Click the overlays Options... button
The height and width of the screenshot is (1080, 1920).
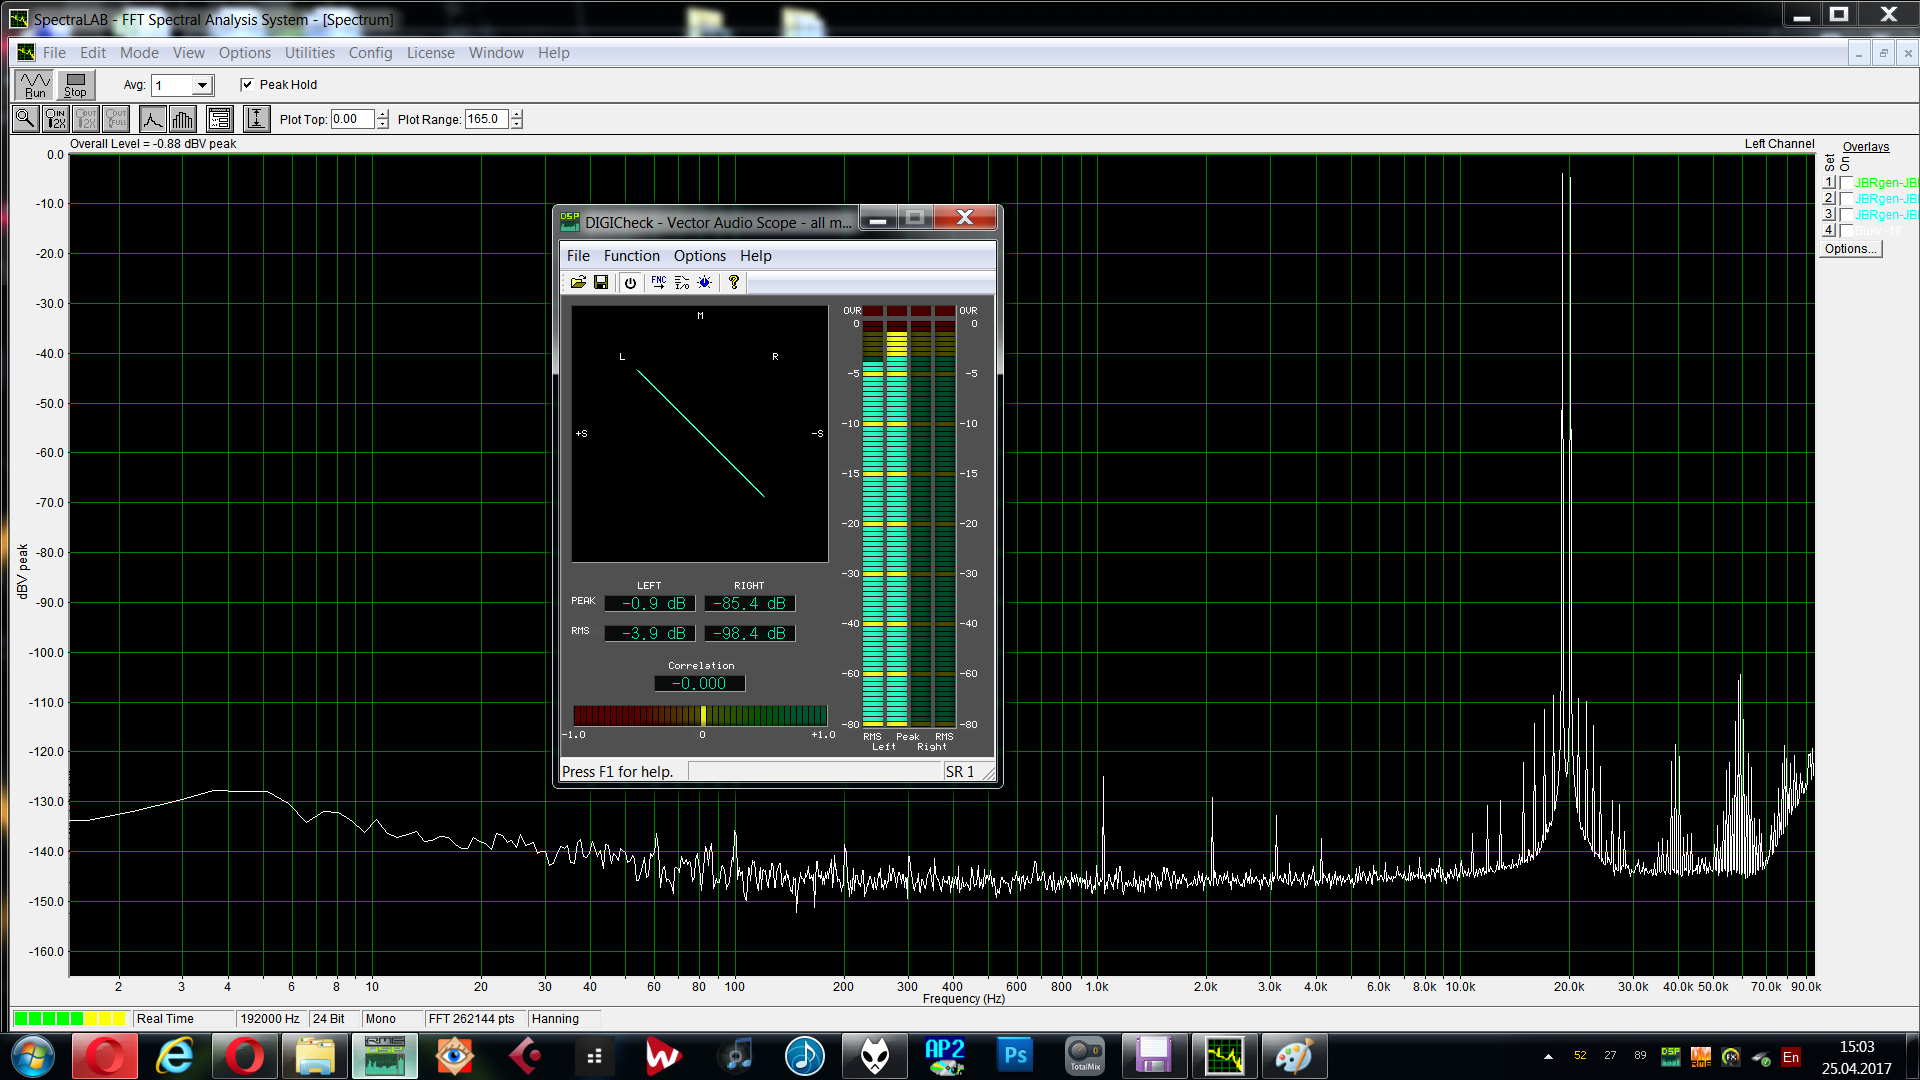tap(1850, 249)
